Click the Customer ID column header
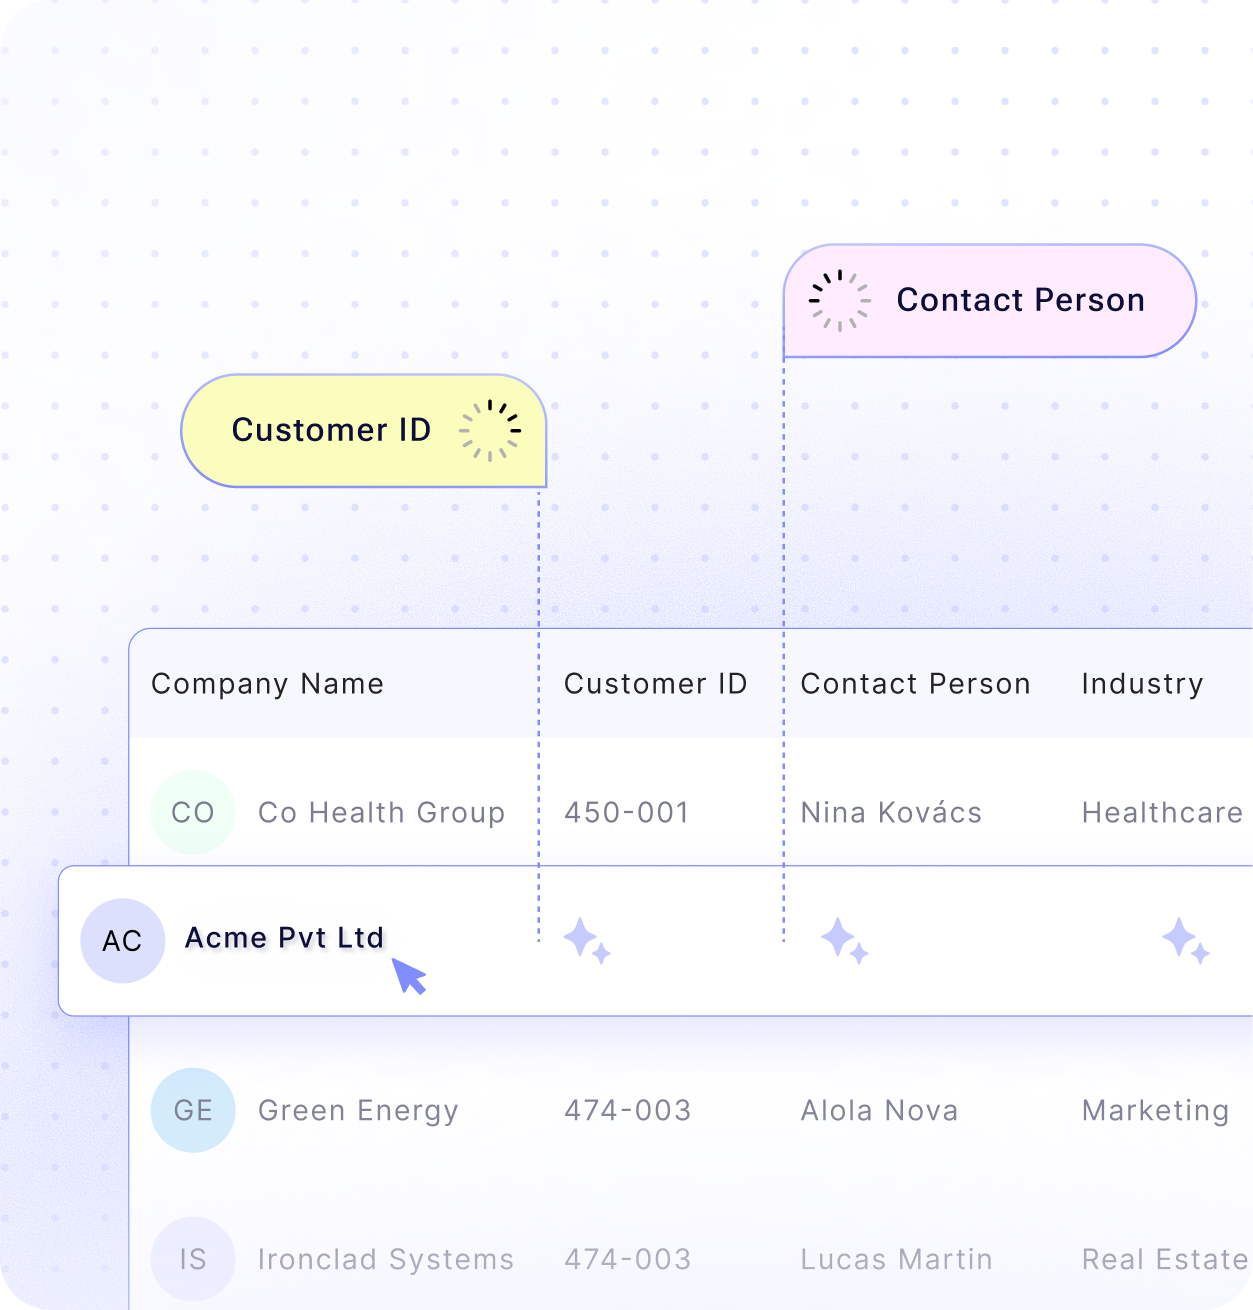The width and height of the screenshot is (1253, 1310). 655,684
